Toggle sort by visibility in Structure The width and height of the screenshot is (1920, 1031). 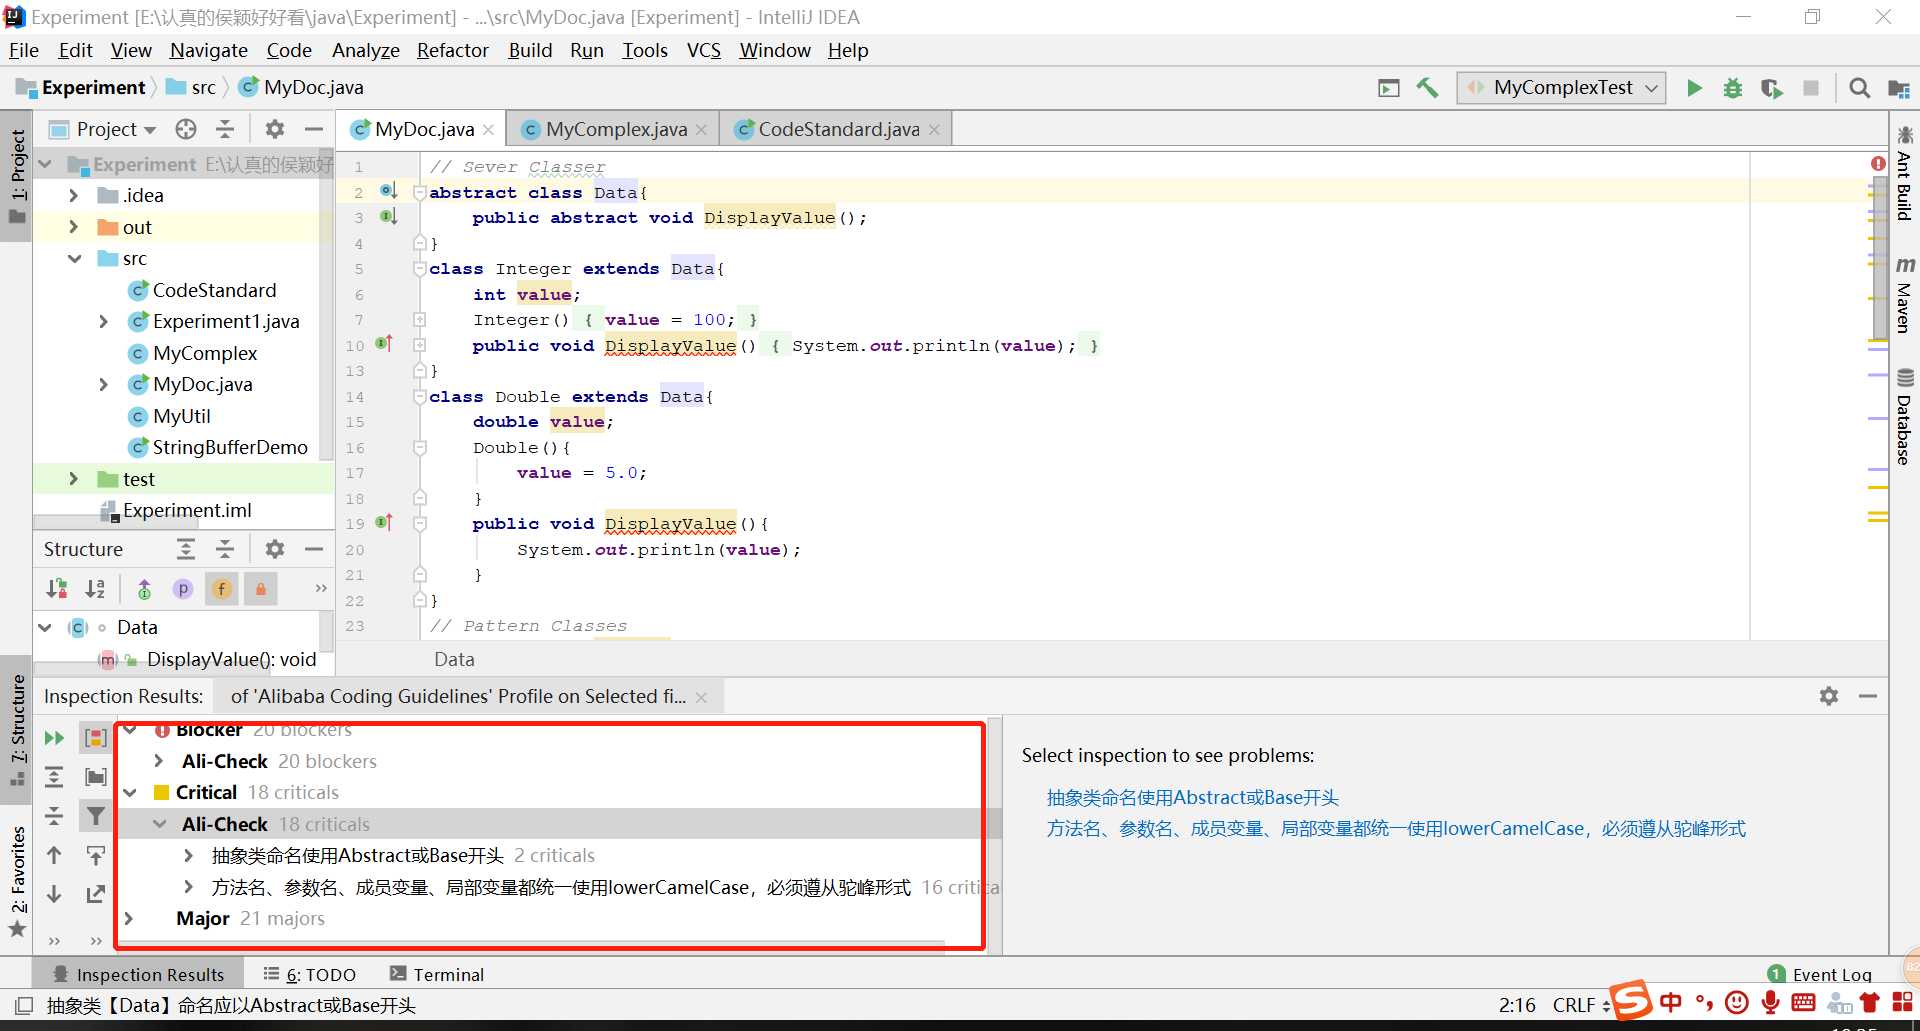57,589
